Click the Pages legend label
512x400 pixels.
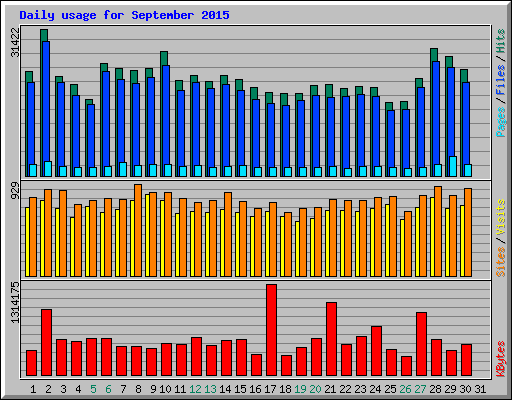click(501, 122)
